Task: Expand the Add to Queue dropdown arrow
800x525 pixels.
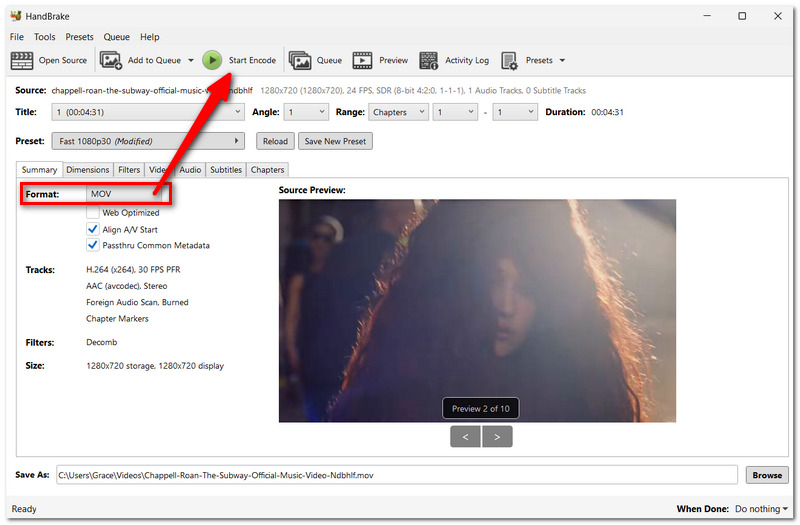Action: [x=191, y=60]
